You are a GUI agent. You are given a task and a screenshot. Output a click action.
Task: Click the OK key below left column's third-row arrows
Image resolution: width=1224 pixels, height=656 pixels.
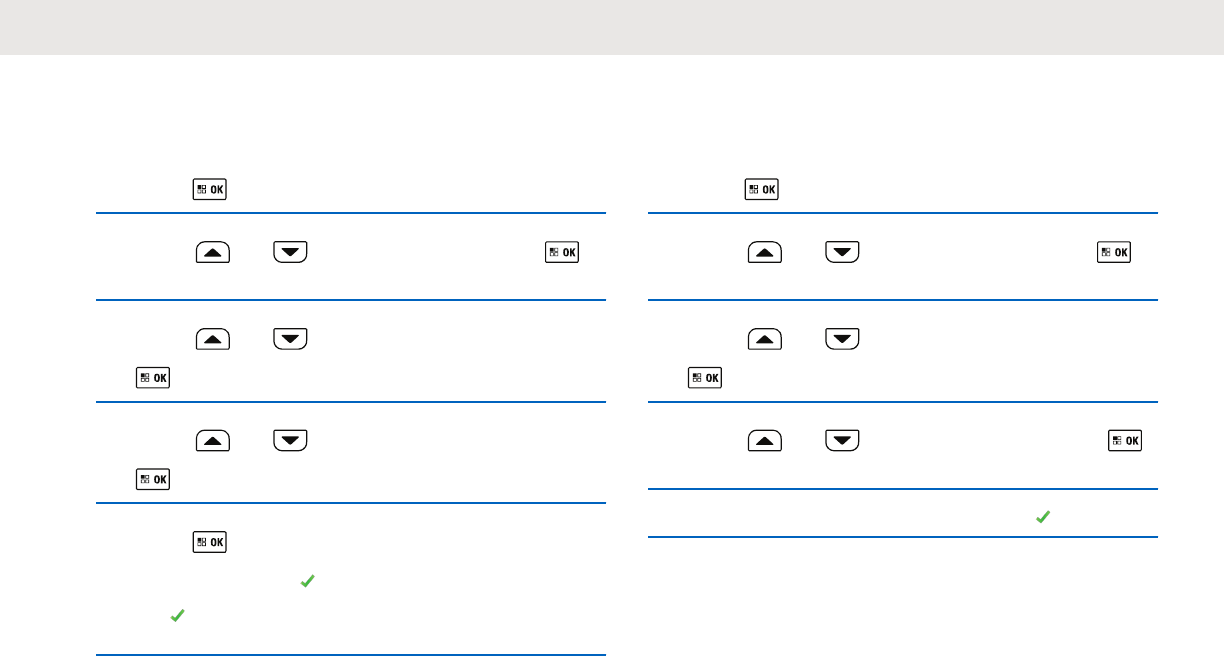point(153,378)
